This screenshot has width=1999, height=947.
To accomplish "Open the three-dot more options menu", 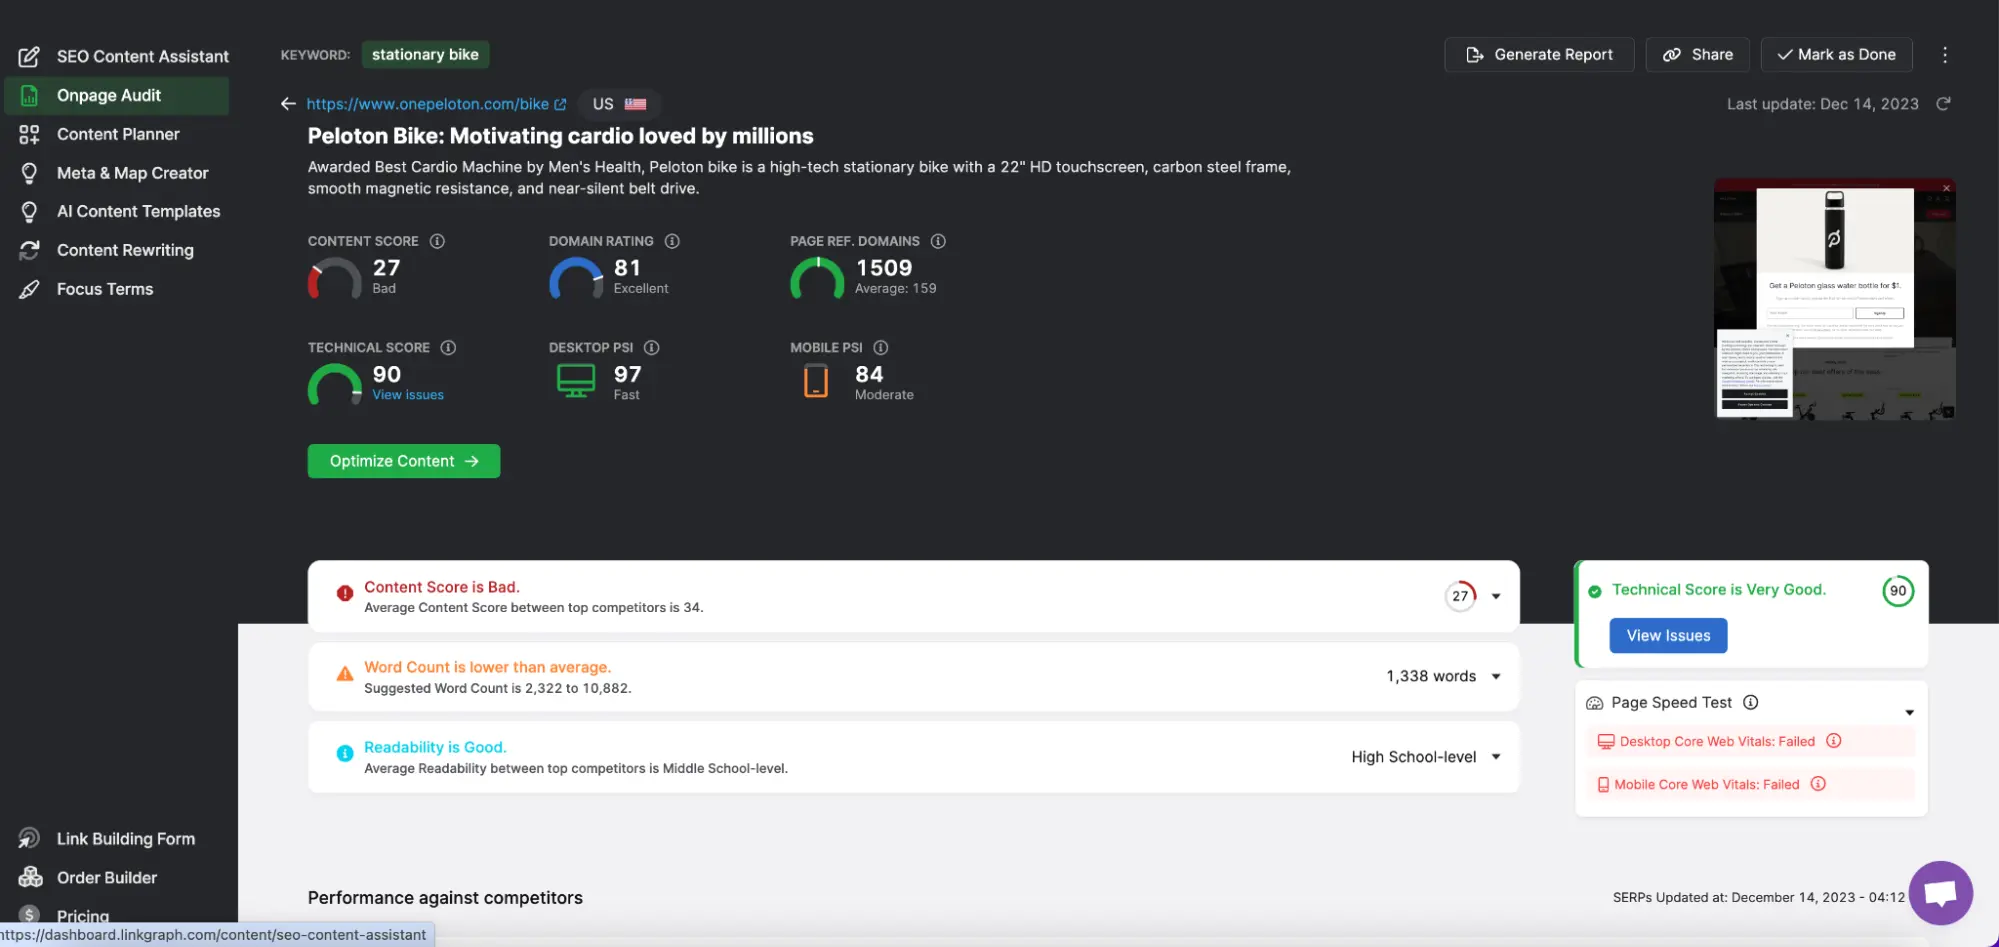I will 1945,55.
